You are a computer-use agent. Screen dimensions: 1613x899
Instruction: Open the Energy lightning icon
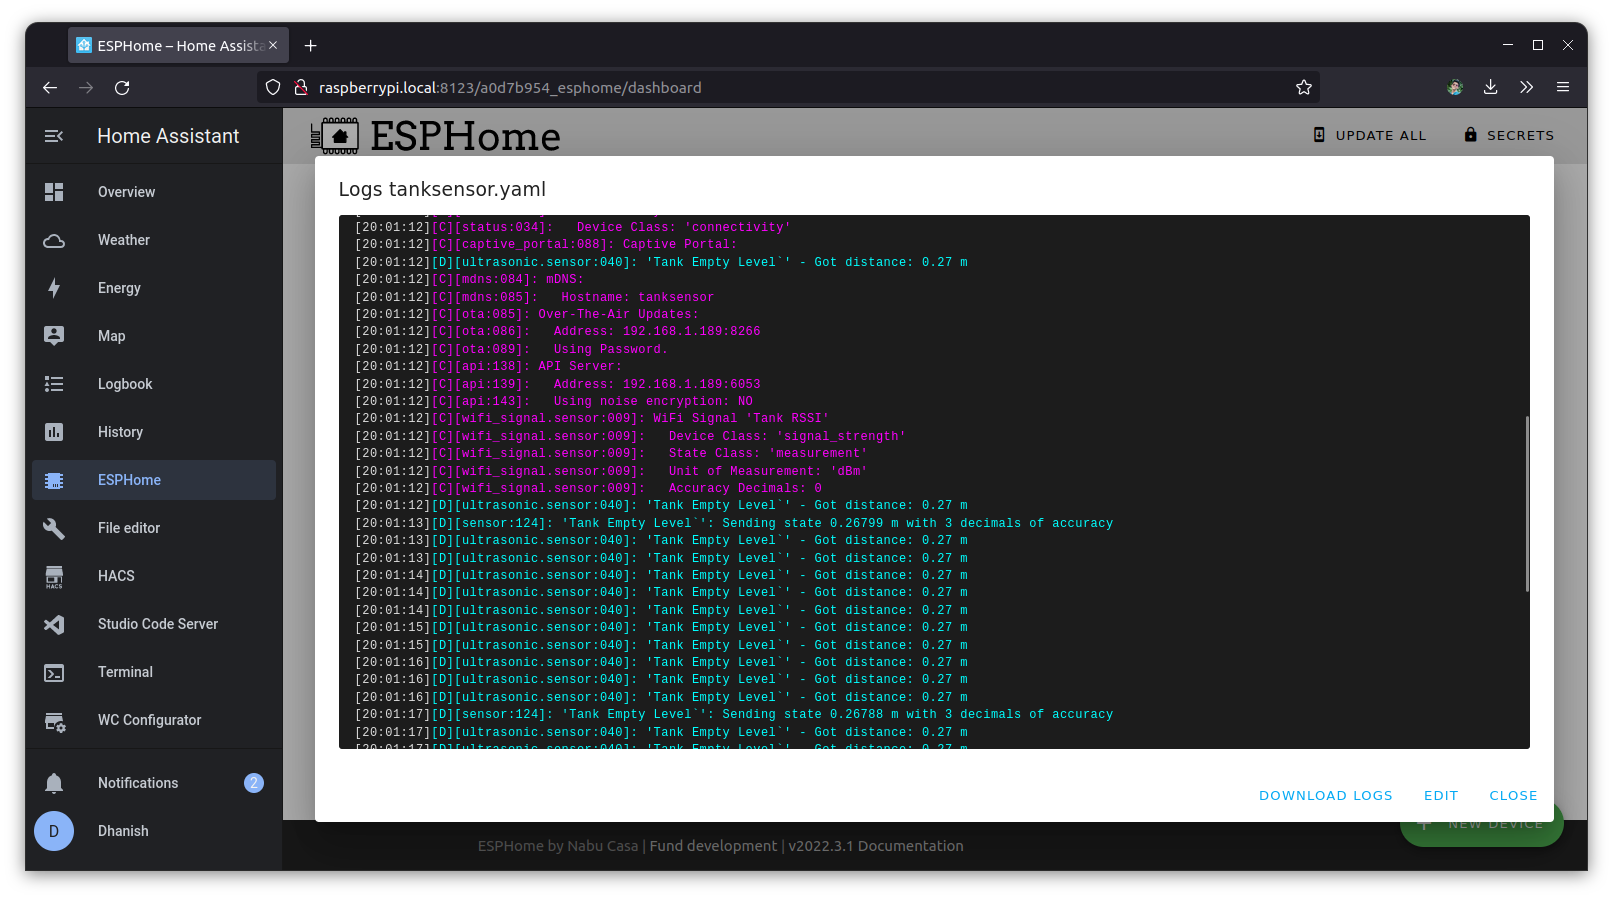54,288
